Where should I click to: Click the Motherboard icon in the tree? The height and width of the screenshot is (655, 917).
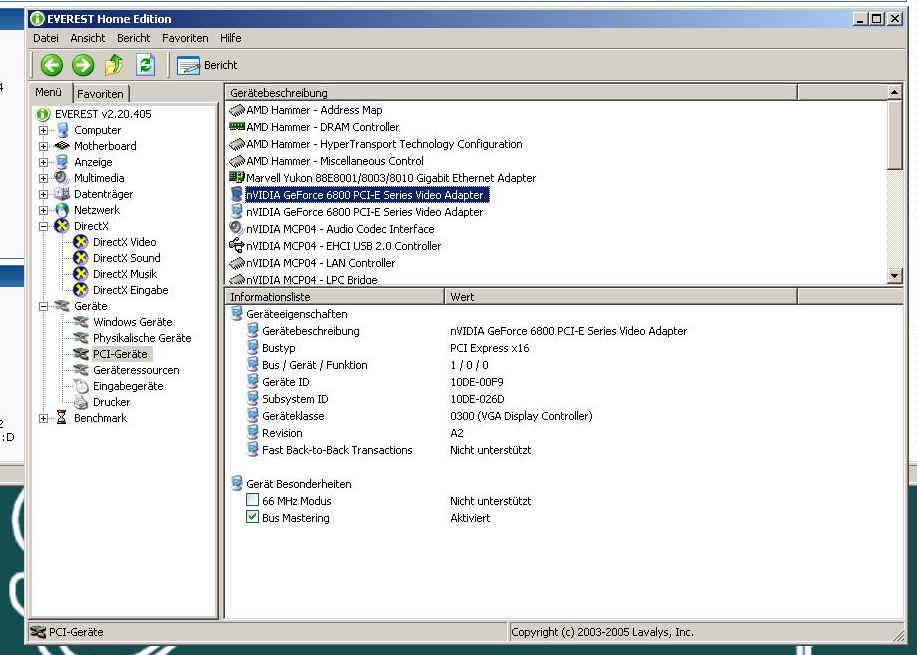tap(61, 146)
